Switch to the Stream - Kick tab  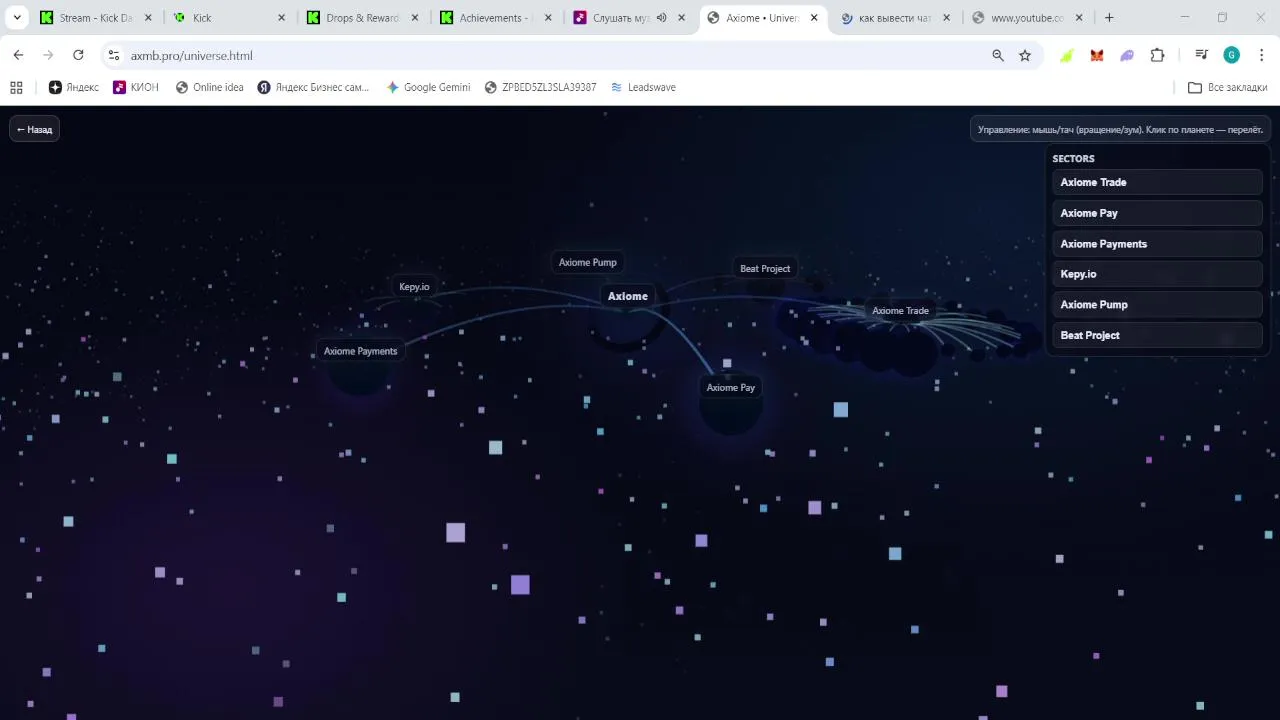coord(95,17)
